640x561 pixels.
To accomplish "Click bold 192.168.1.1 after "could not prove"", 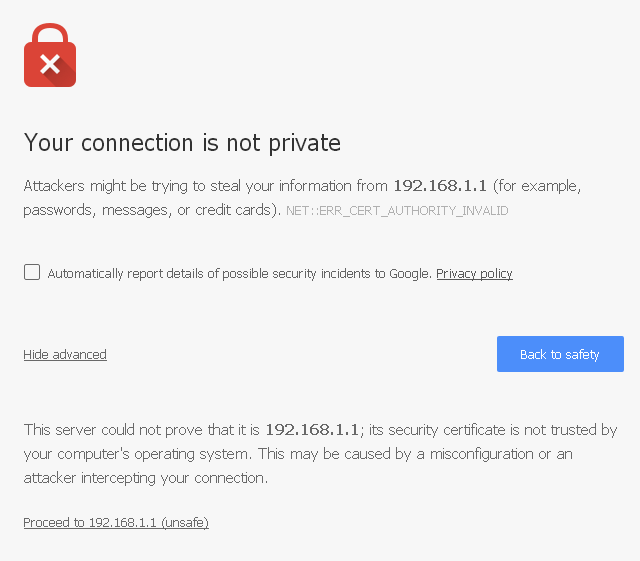I will point(311,430).
